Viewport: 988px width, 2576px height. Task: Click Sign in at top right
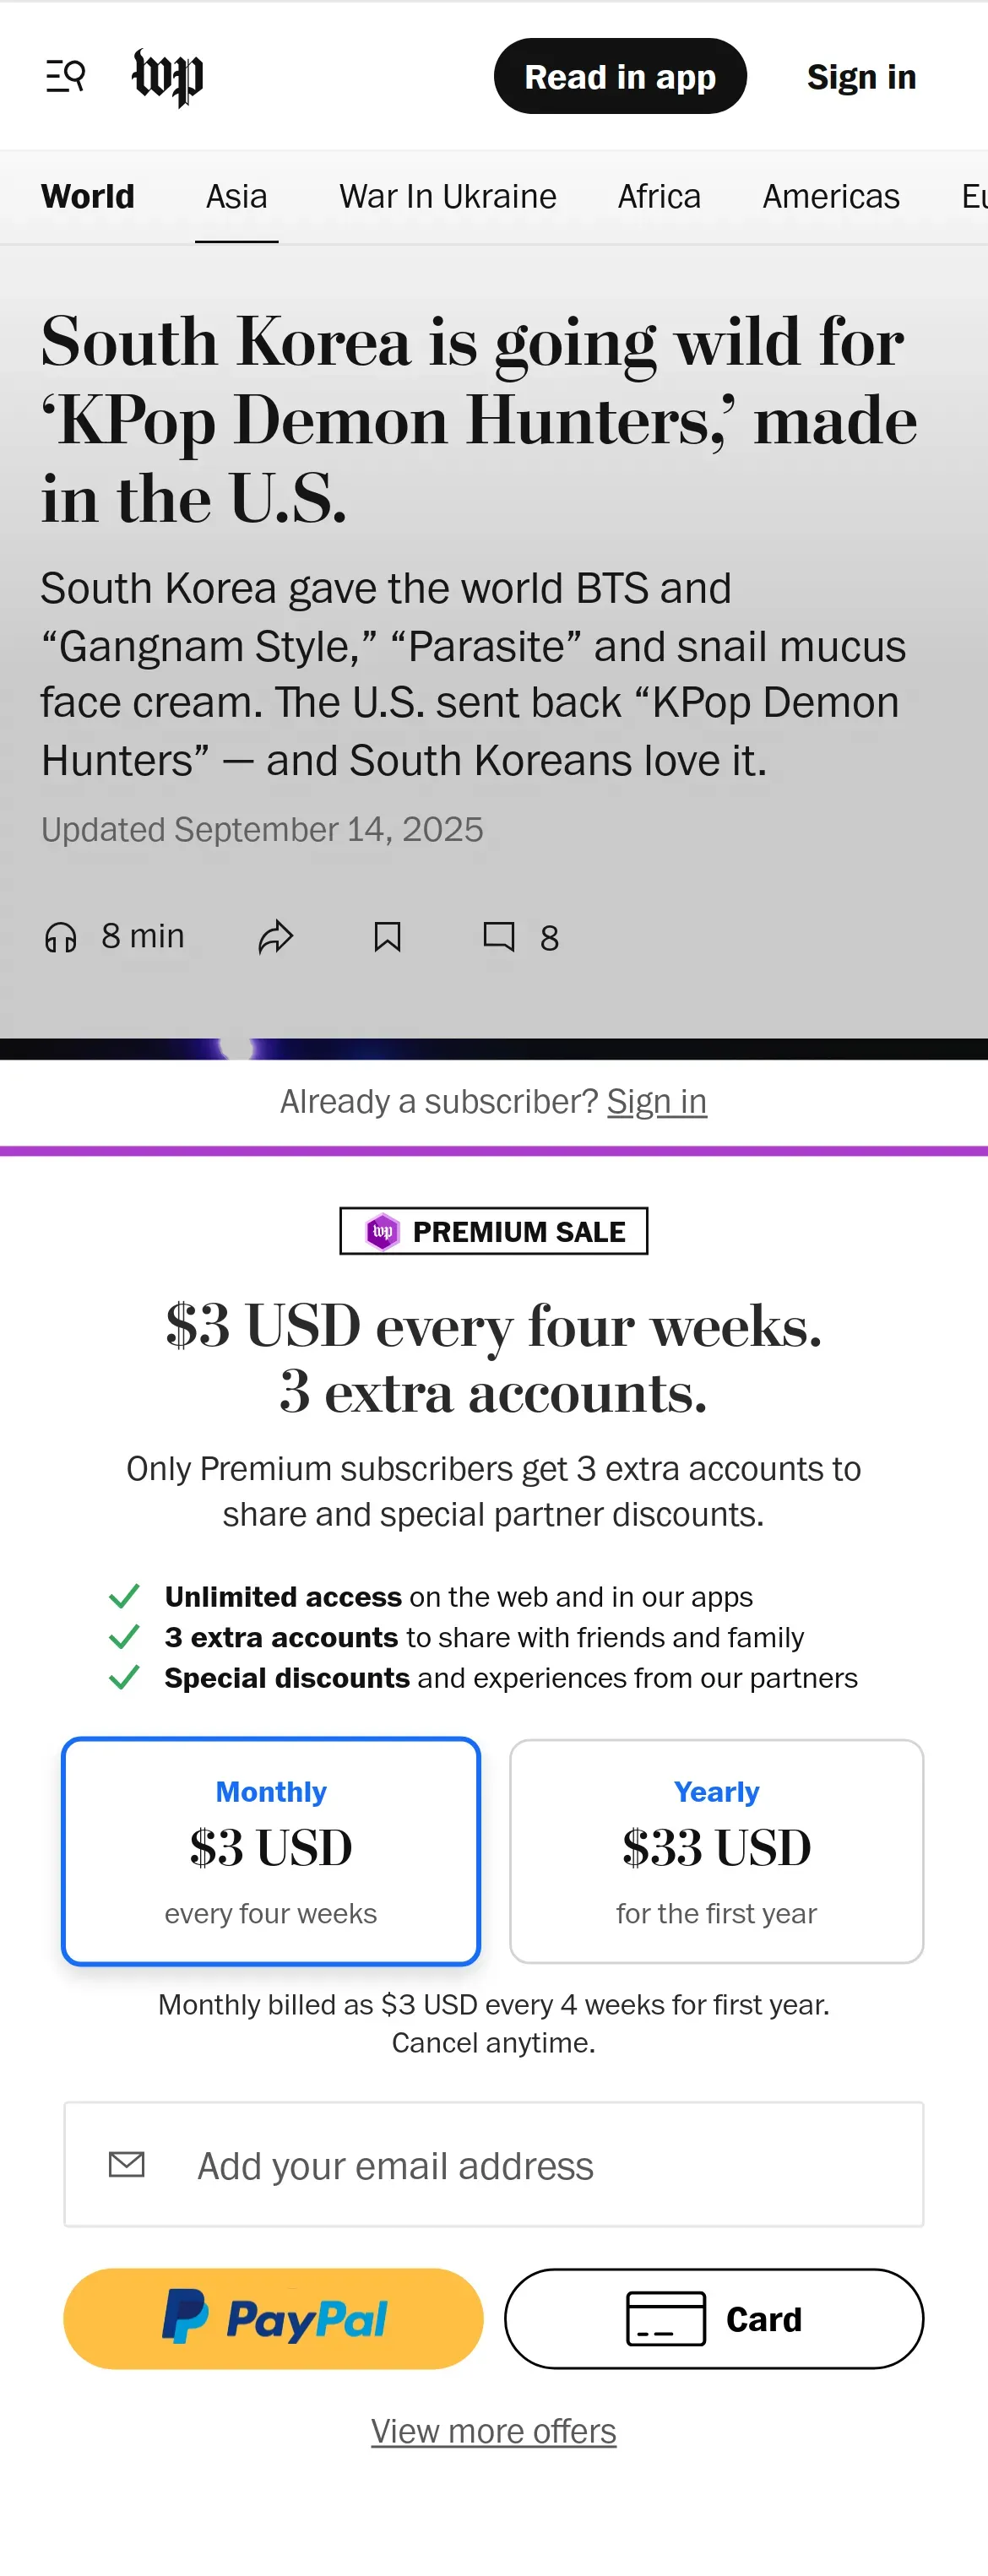(862, 77)
